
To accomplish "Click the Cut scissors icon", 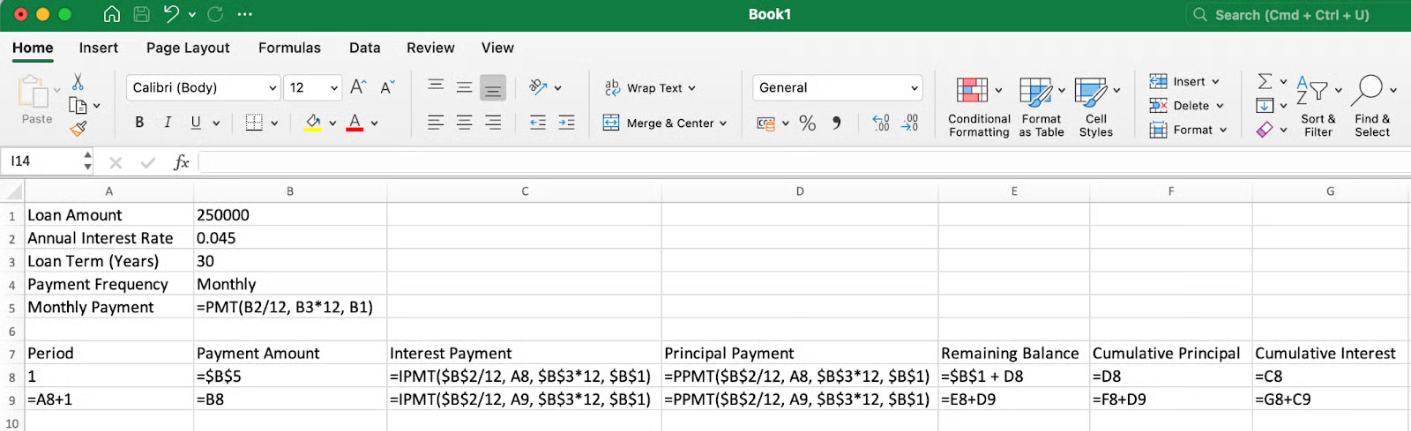I will point(78,82).
